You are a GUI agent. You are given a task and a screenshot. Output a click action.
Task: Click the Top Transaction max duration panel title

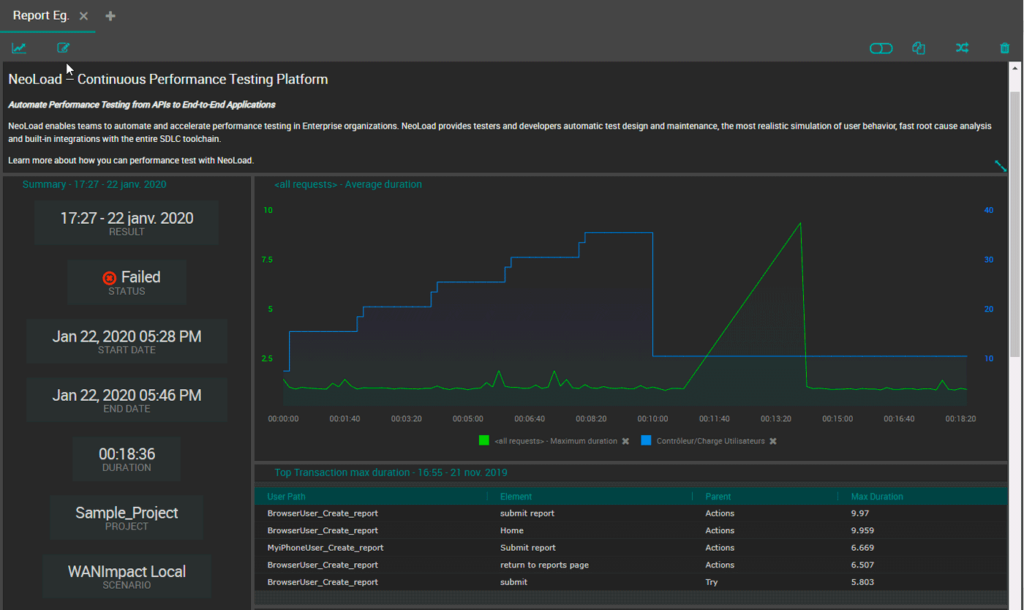click(x=391, y=472)
